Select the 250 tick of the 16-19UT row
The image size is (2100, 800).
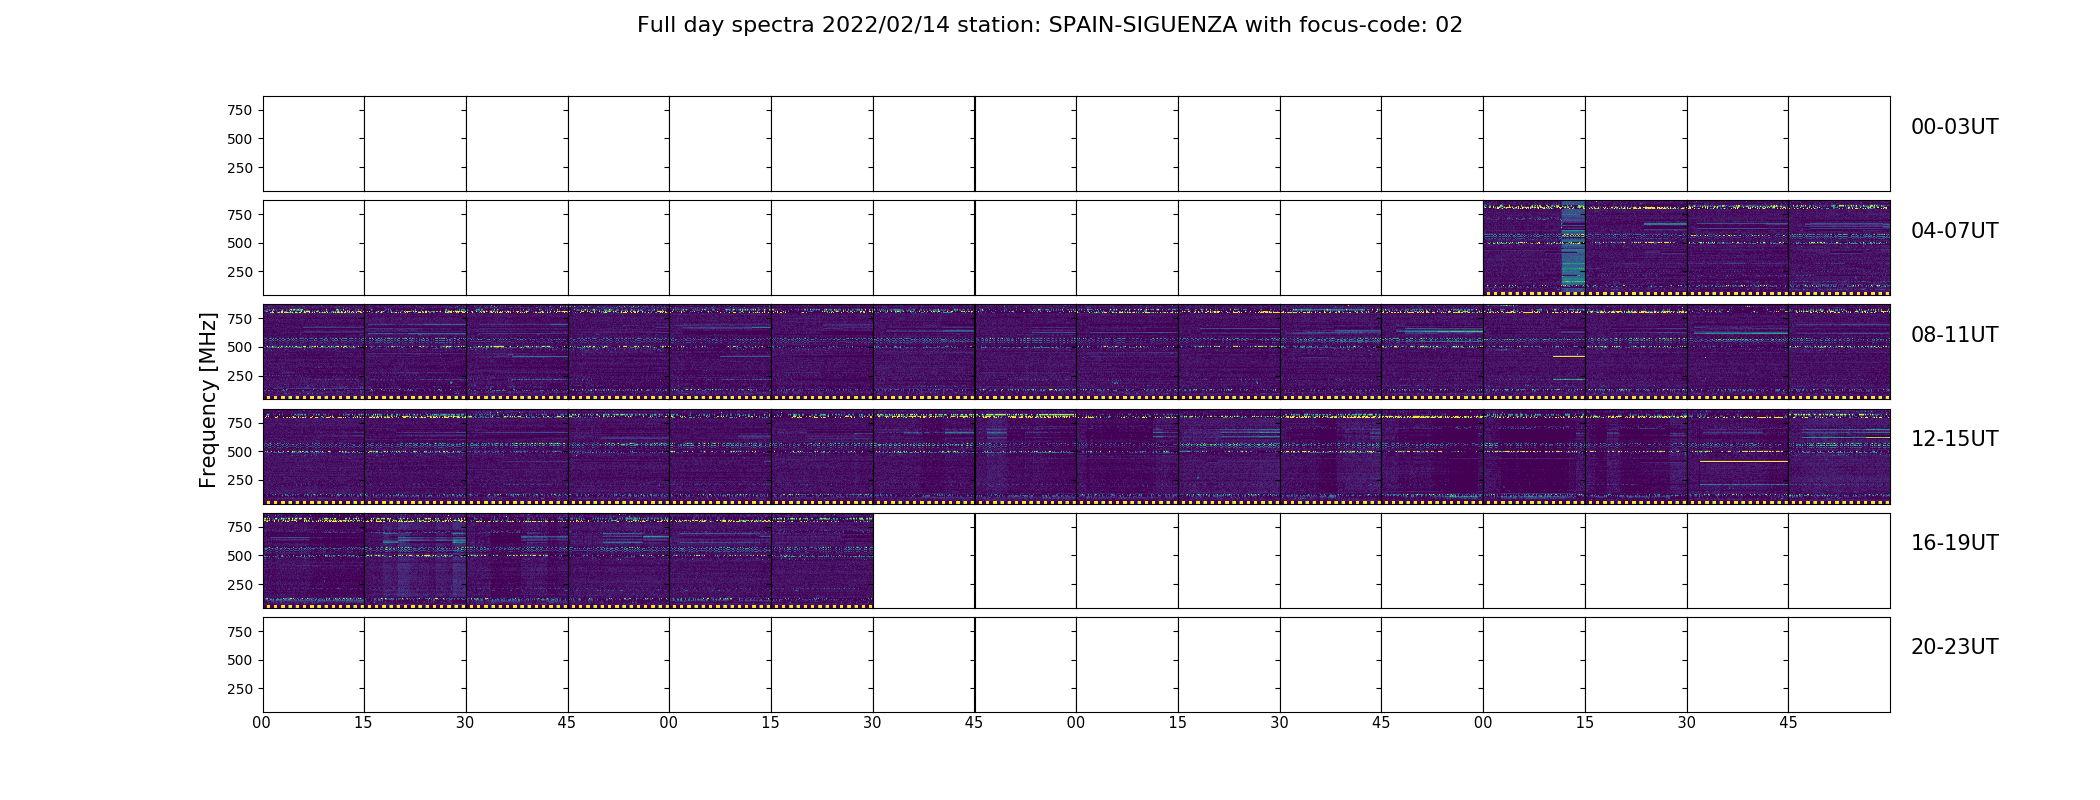pyautogui.click(x=240, y=585)
